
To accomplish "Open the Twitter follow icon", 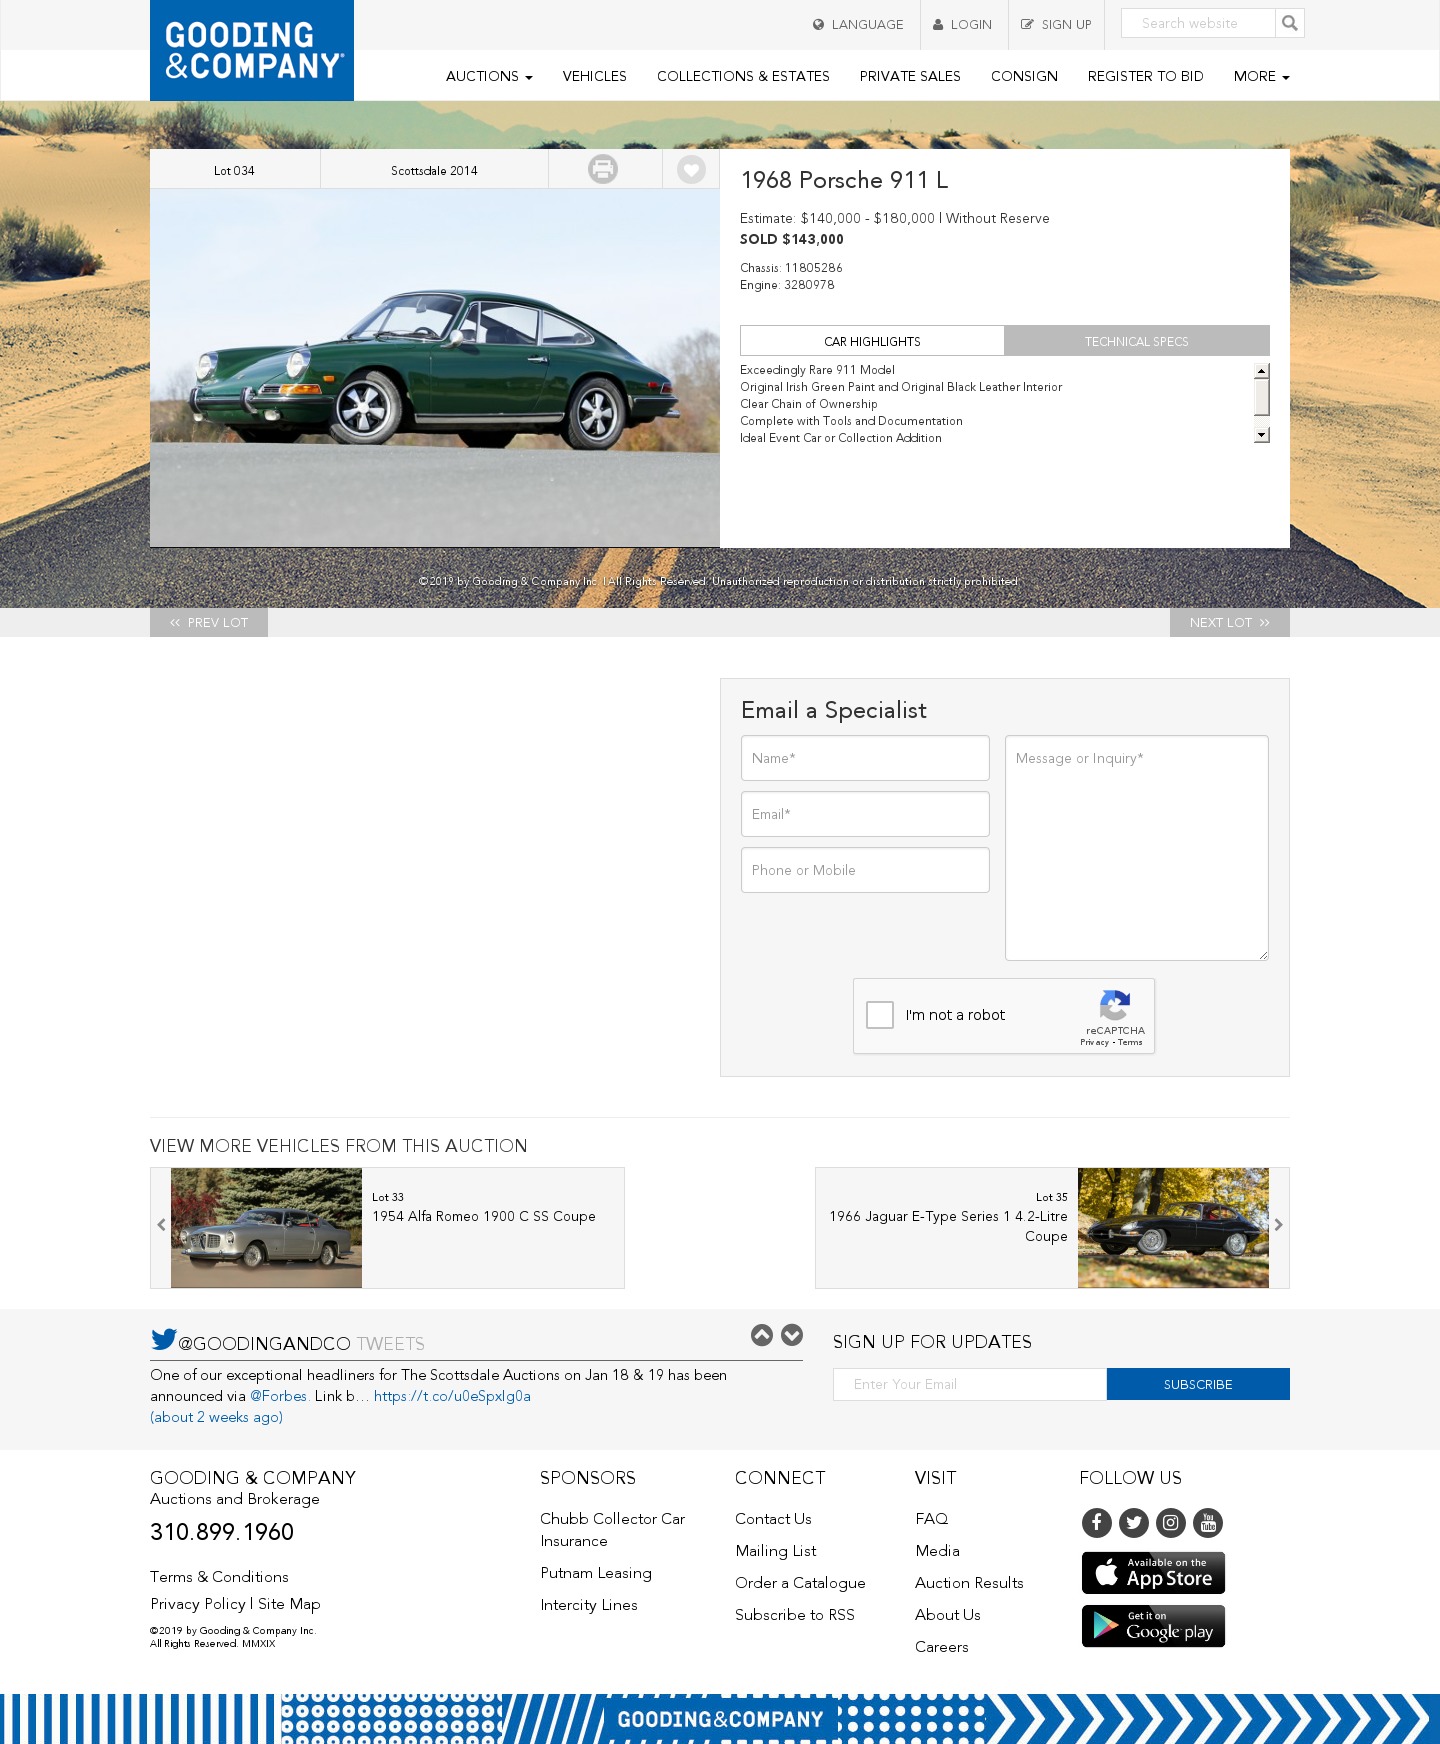I will pyautogui.click(x=1133, y=1522).
